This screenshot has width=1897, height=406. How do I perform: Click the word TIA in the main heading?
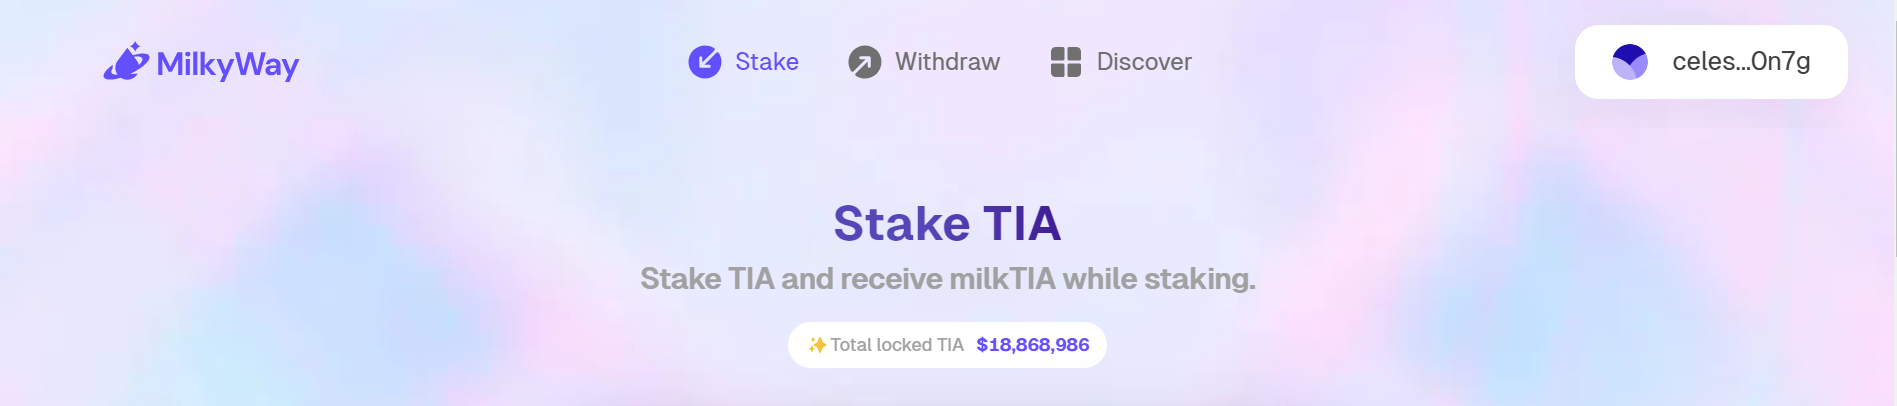pyautogui.click(x=1021, y=223)
